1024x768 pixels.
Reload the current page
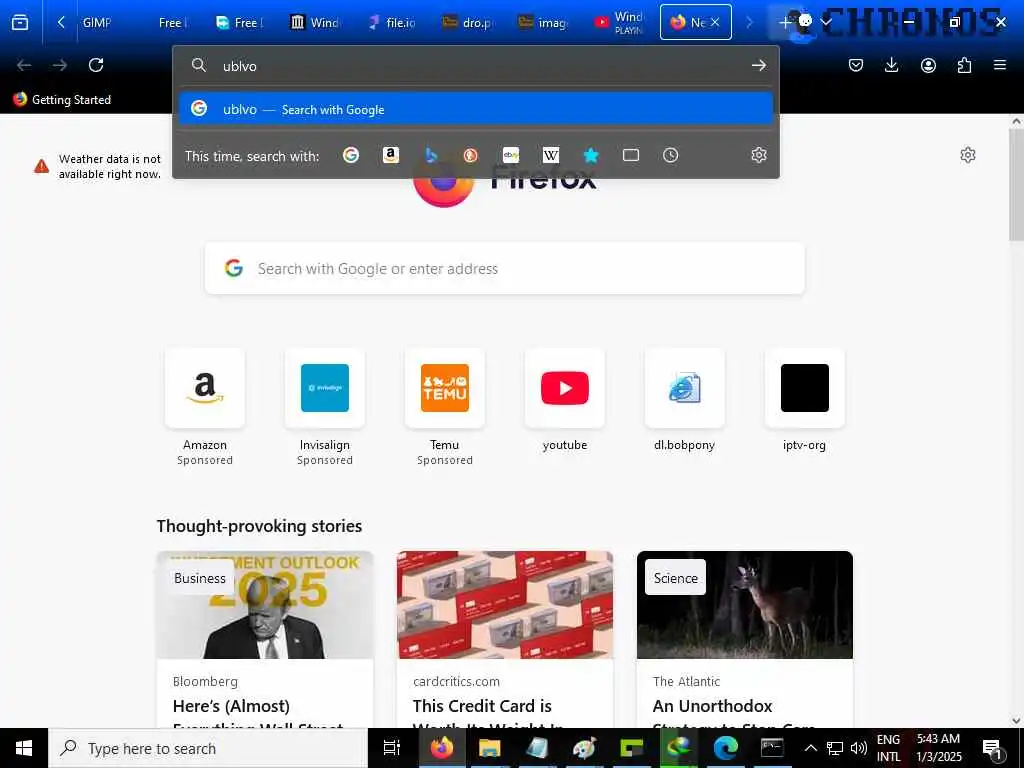96,65
